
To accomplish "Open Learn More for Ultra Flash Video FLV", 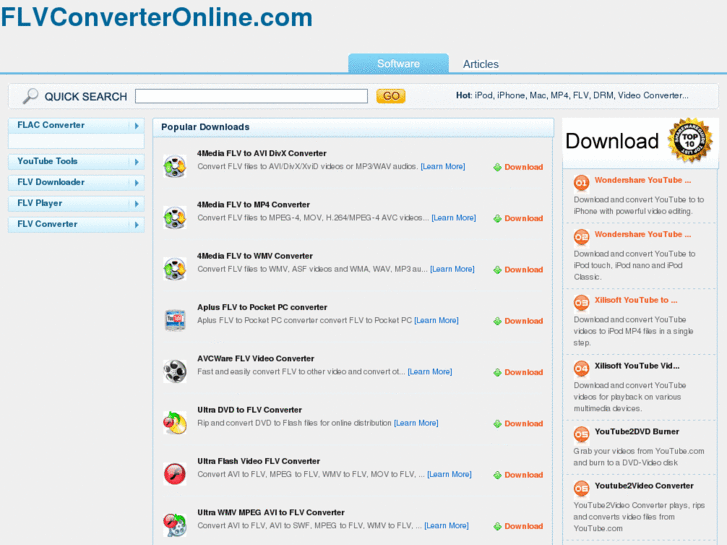I will tap(449, 474).
